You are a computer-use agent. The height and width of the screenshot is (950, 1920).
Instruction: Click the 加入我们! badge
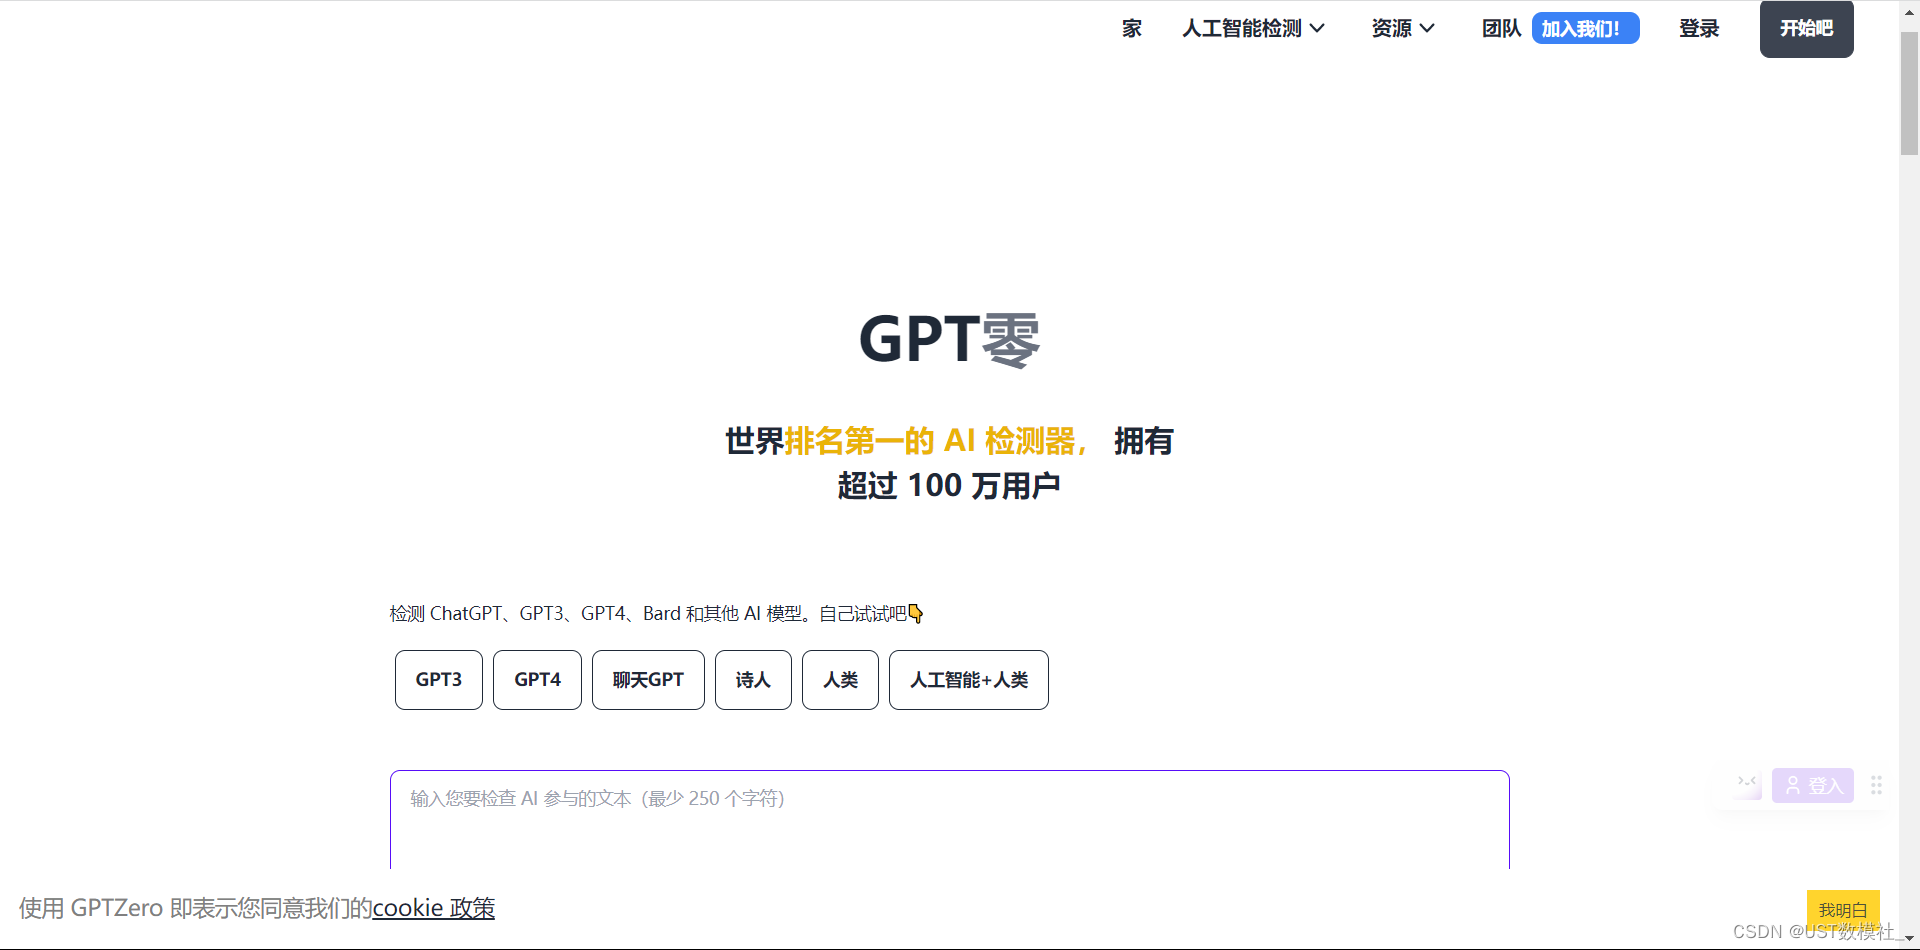[x=1585, y=28]
